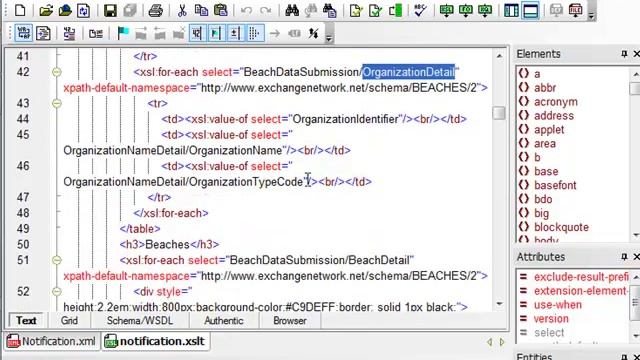Screen dimensions: 640x360
Task: Print the document
Action: (x=156, y=10)
